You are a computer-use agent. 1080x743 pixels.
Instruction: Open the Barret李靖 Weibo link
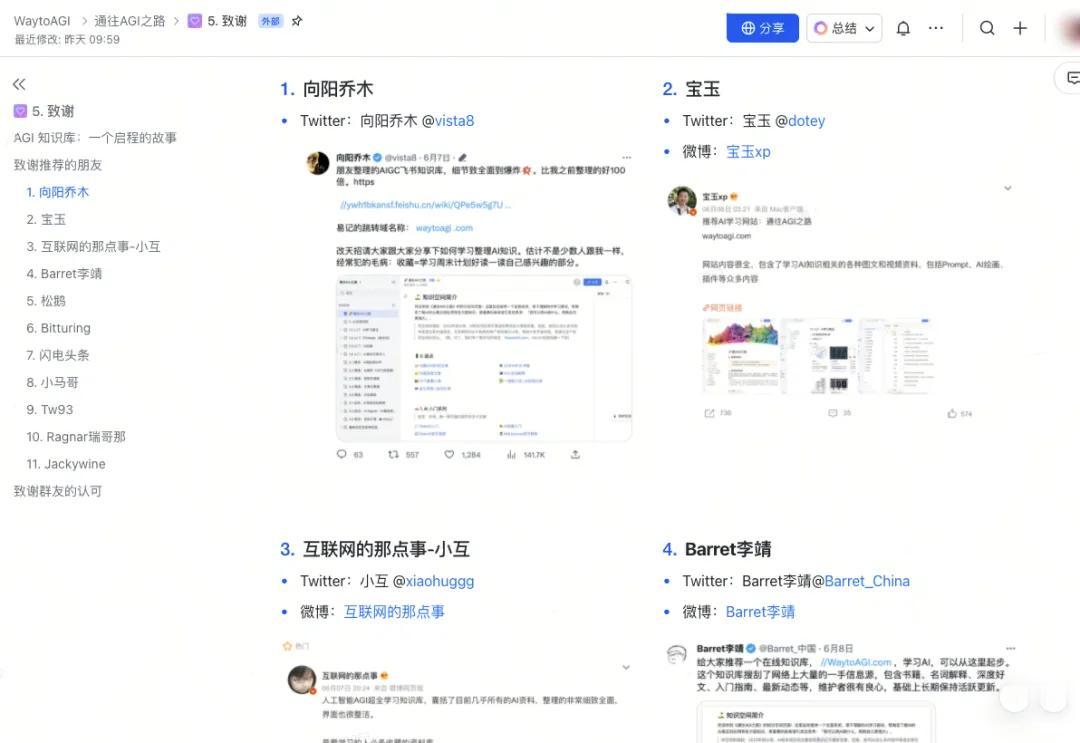[x=760, y=611]
